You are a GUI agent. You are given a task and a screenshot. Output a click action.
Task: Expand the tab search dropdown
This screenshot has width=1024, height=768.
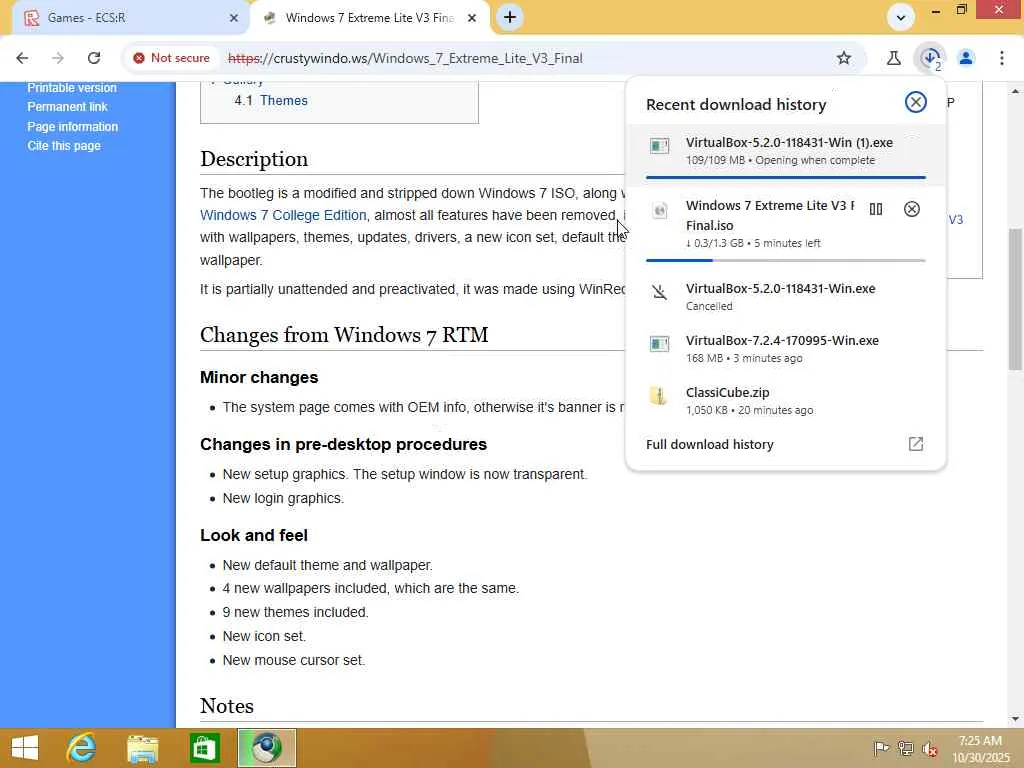[901, 18]
